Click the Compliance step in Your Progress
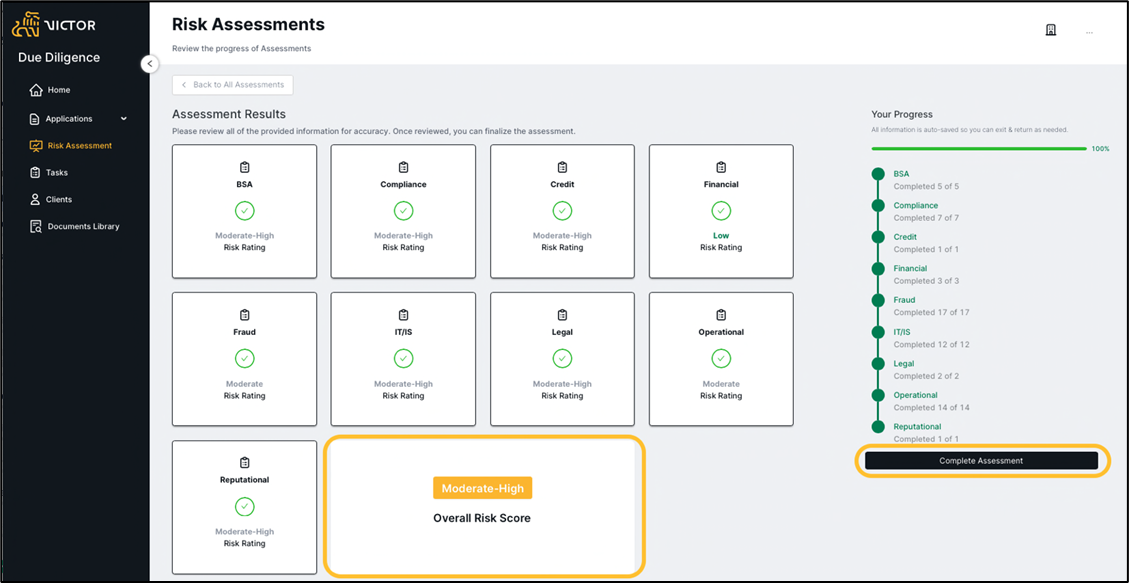1129x583 pixels. click(x=916, y=206)
